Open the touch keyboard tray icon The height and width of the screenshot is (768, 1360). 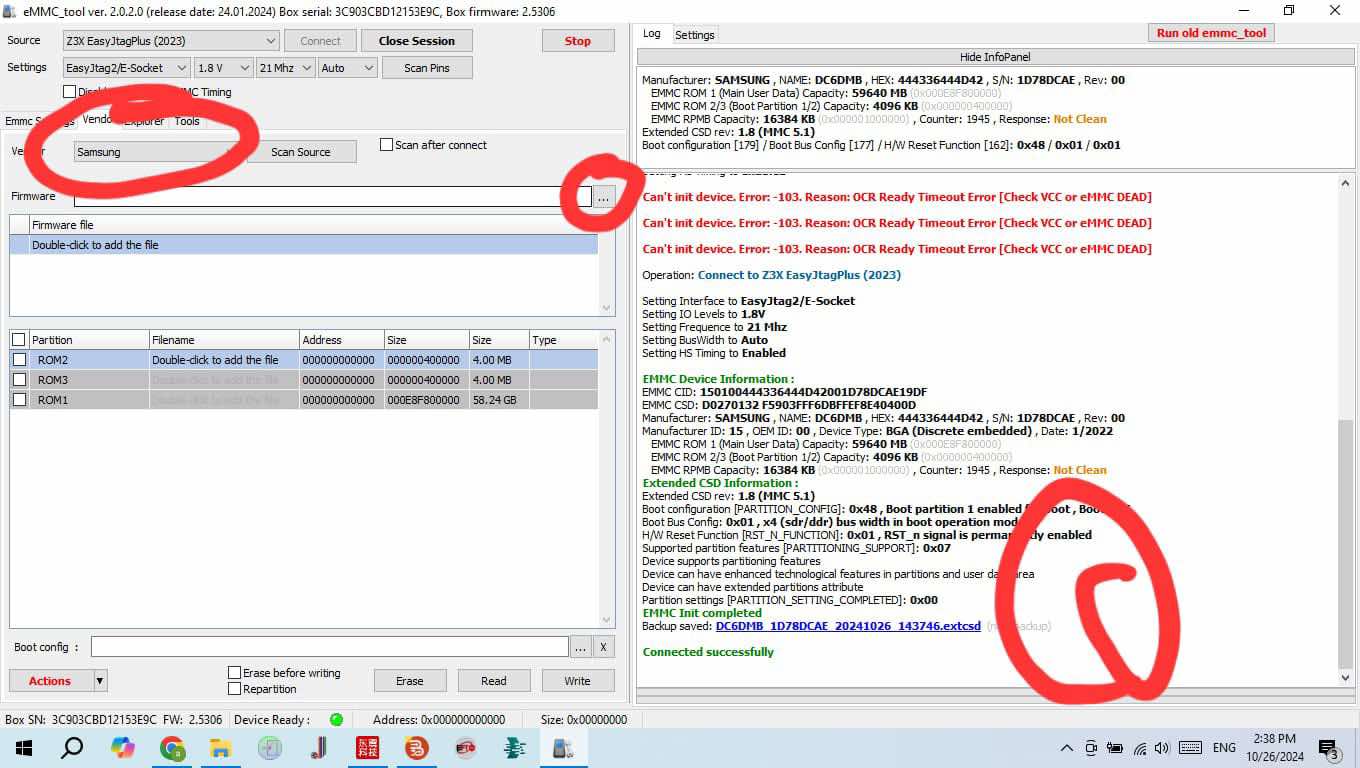tap(1190, 748)
